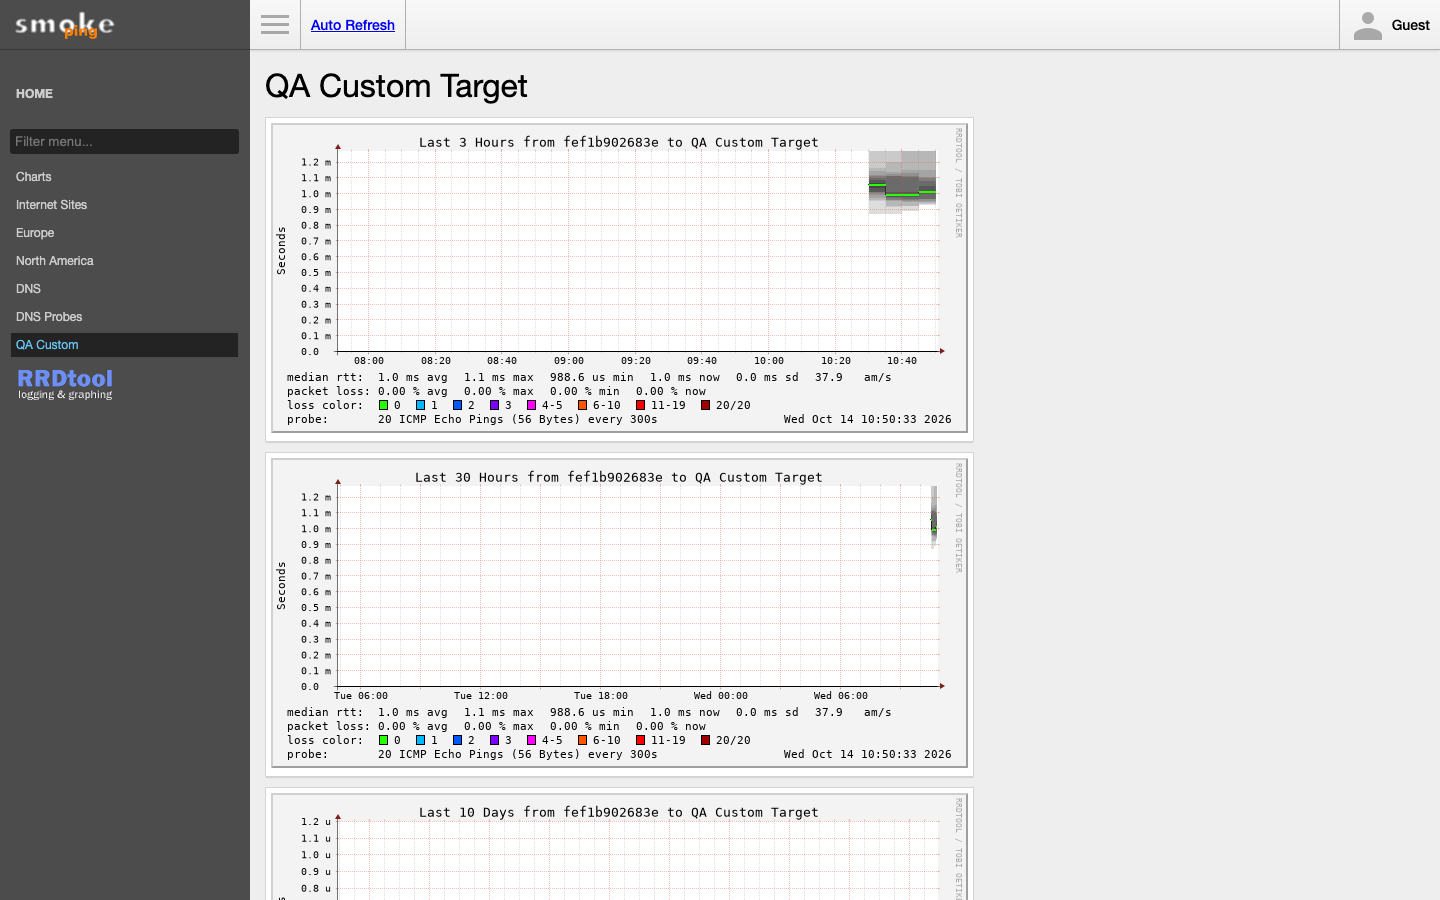Click the Guest username label
The image size is (1440, 900).
coord(1410,25)
